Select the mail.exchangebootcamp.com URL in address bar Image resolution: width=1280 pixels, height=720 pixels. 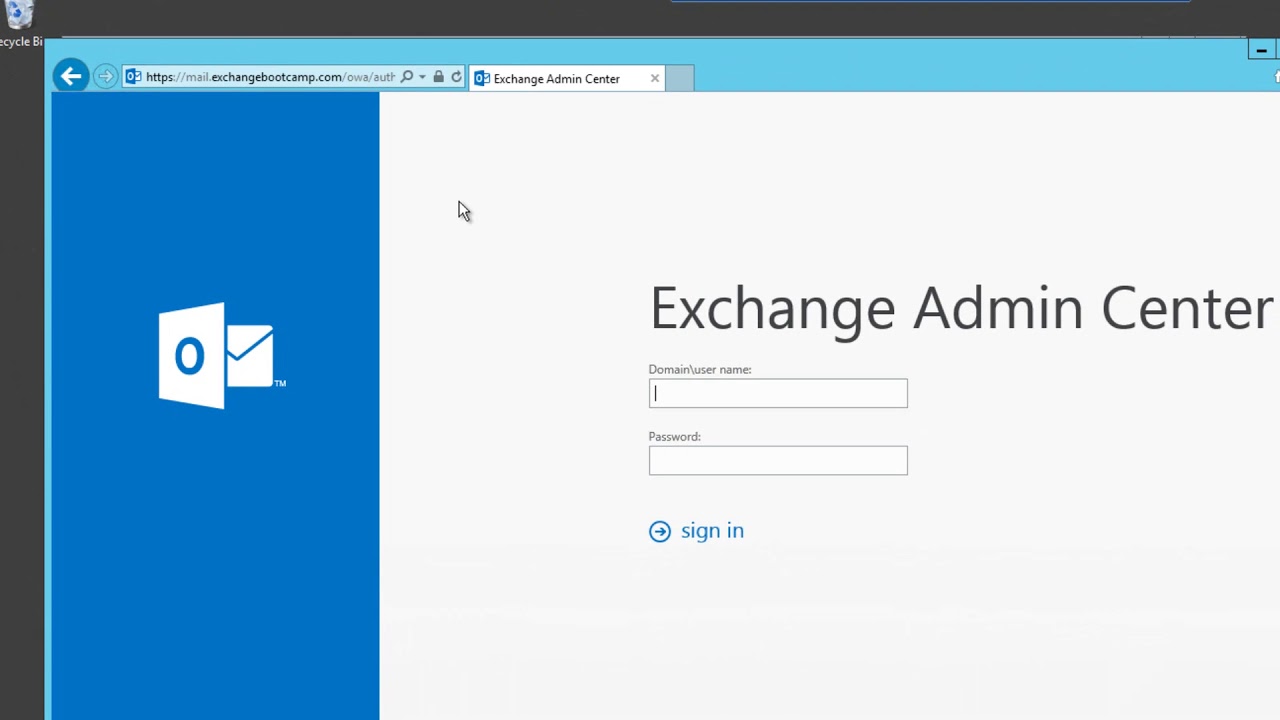270,77
